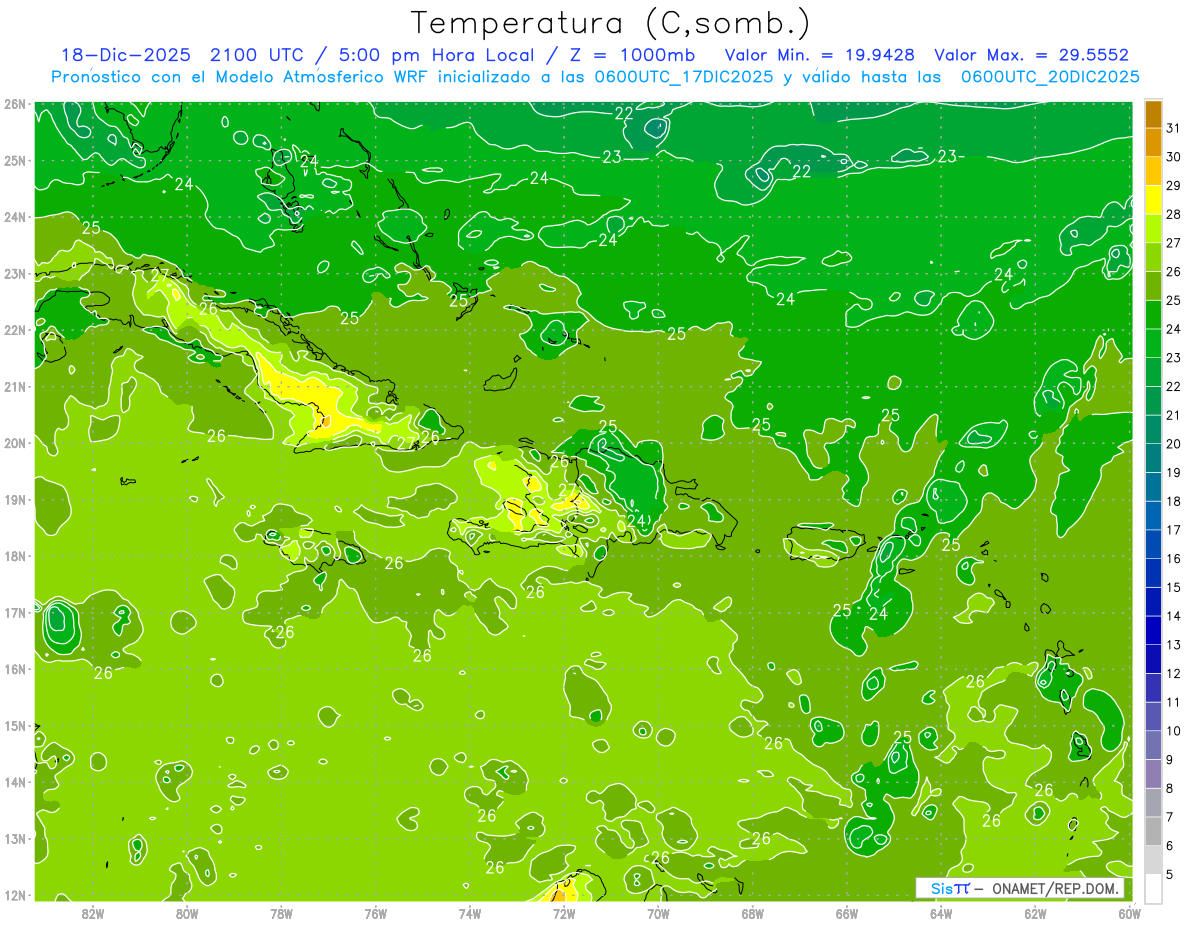This screenshot has width=1200, height=927.
Task: Click the 26N latitude axis label
Action: (x=15, y=104)
